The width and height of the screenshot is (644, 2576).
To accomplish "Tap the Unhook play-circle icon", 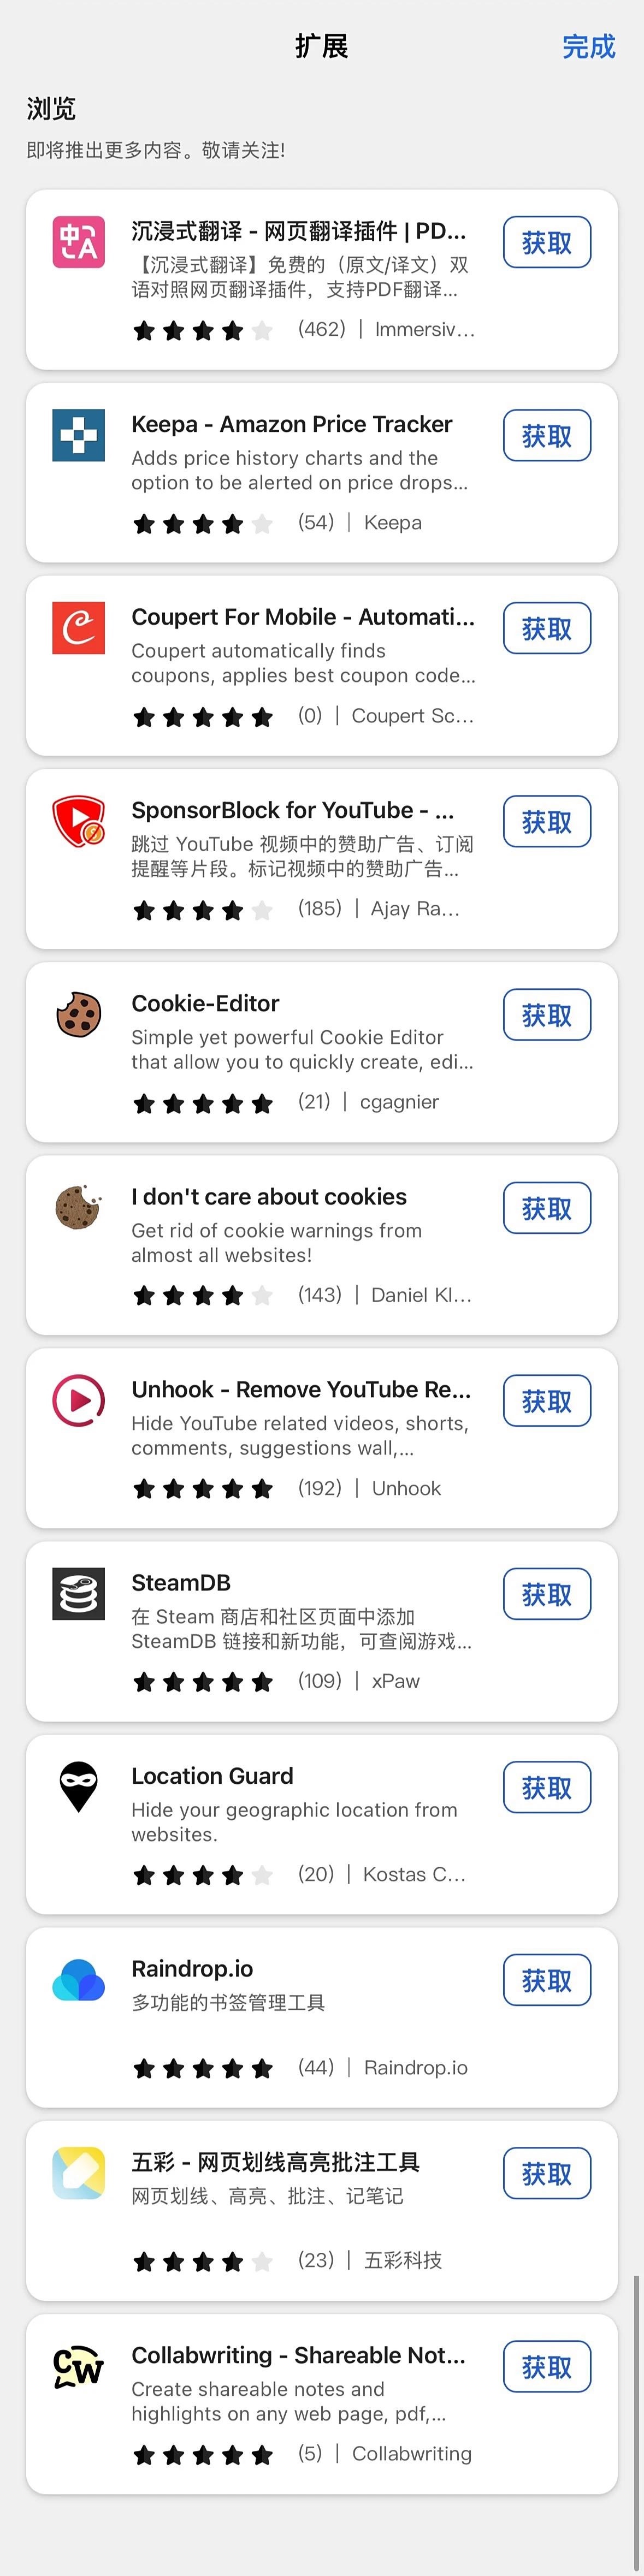I will point(78,1400).
